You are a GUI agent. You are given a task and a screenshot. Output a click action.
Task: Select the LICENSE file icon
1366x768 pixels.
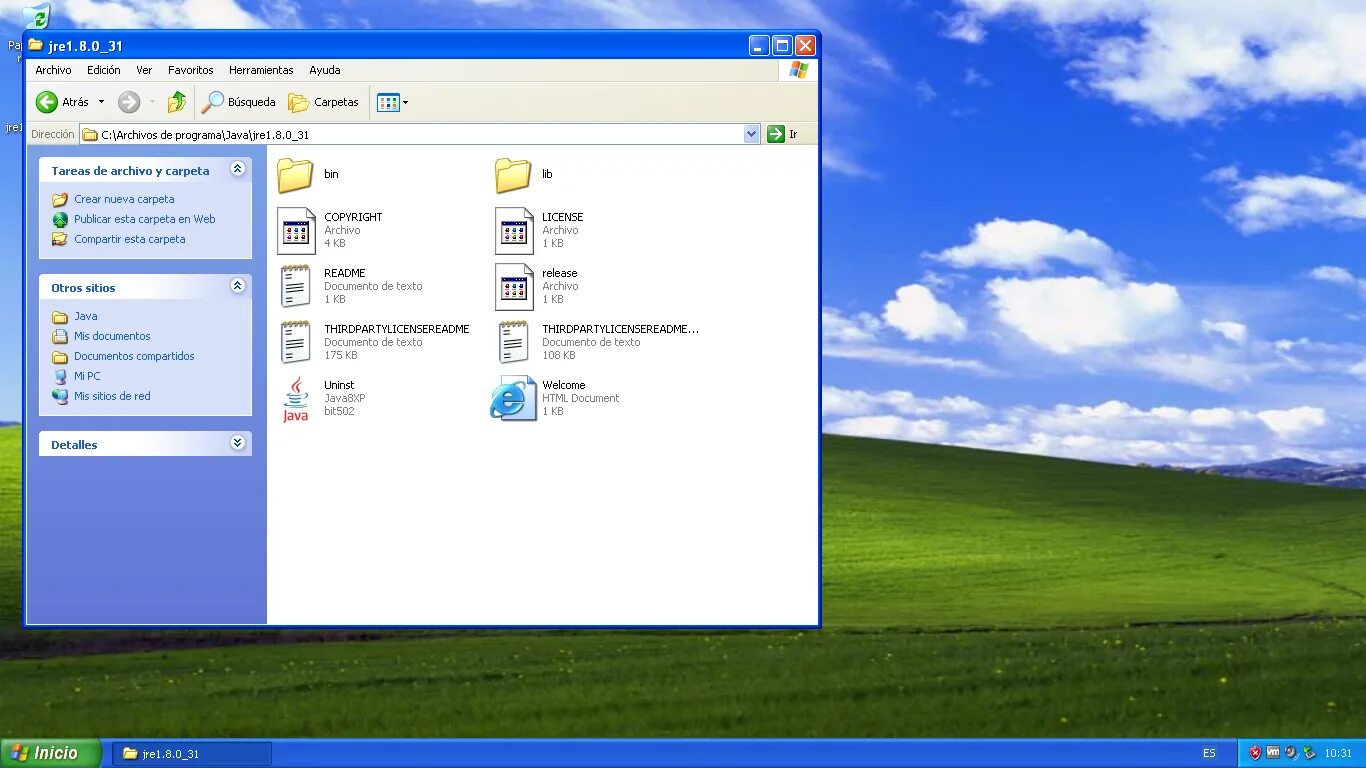click(x=514, y=231)
